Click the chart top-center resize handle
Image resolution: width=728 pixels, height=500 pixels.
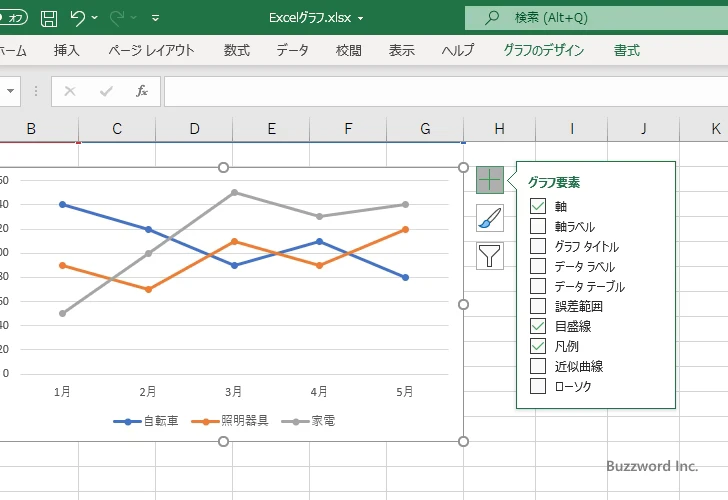(x=223, y=168)
